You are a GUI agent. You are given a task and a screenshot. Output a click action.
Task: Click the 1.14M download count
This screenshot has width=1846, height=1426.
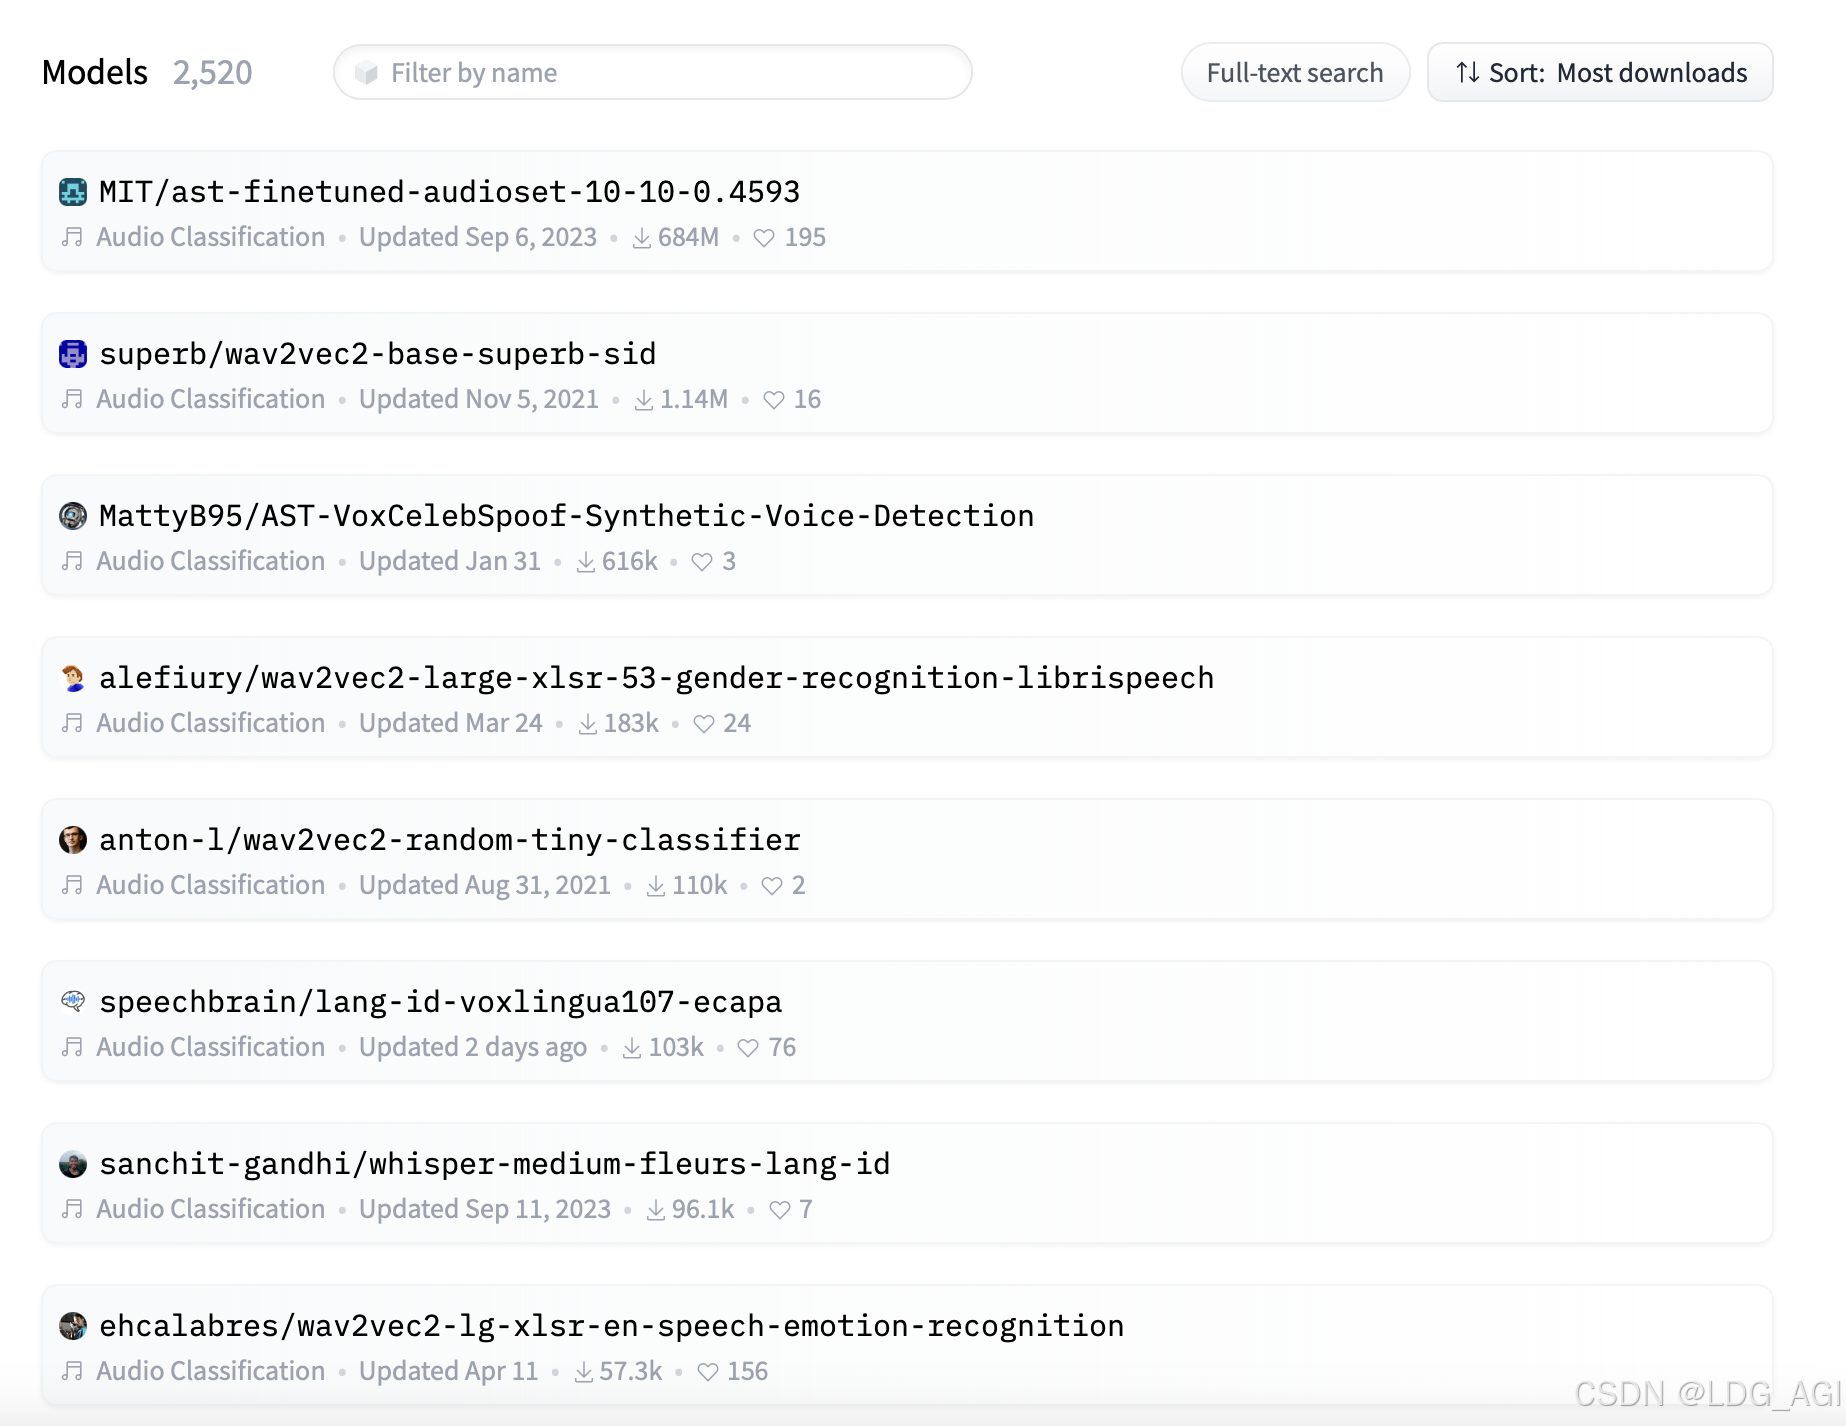pos(694,399)
